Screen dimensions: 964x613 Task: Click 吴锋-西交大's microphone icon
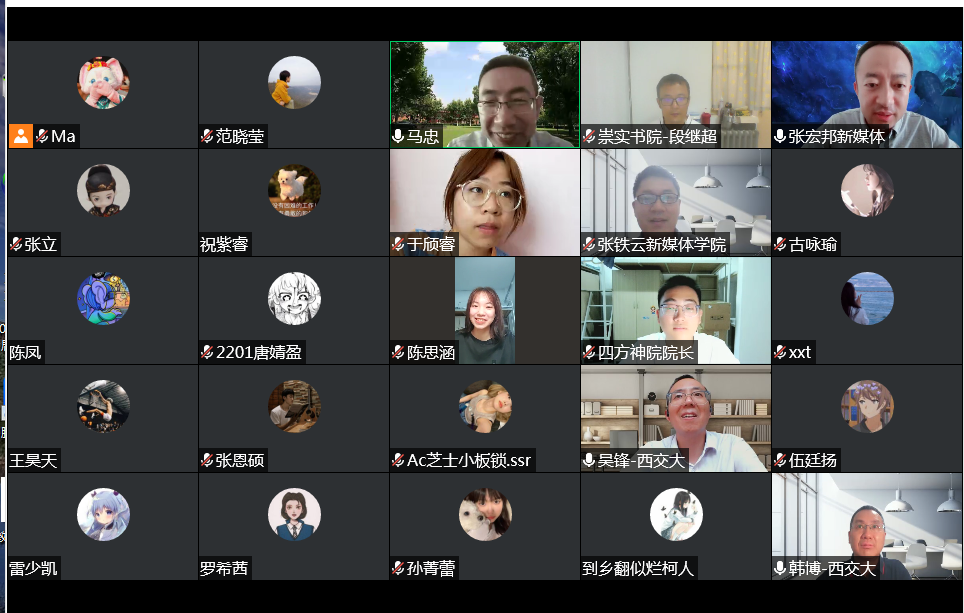point(589,460)
